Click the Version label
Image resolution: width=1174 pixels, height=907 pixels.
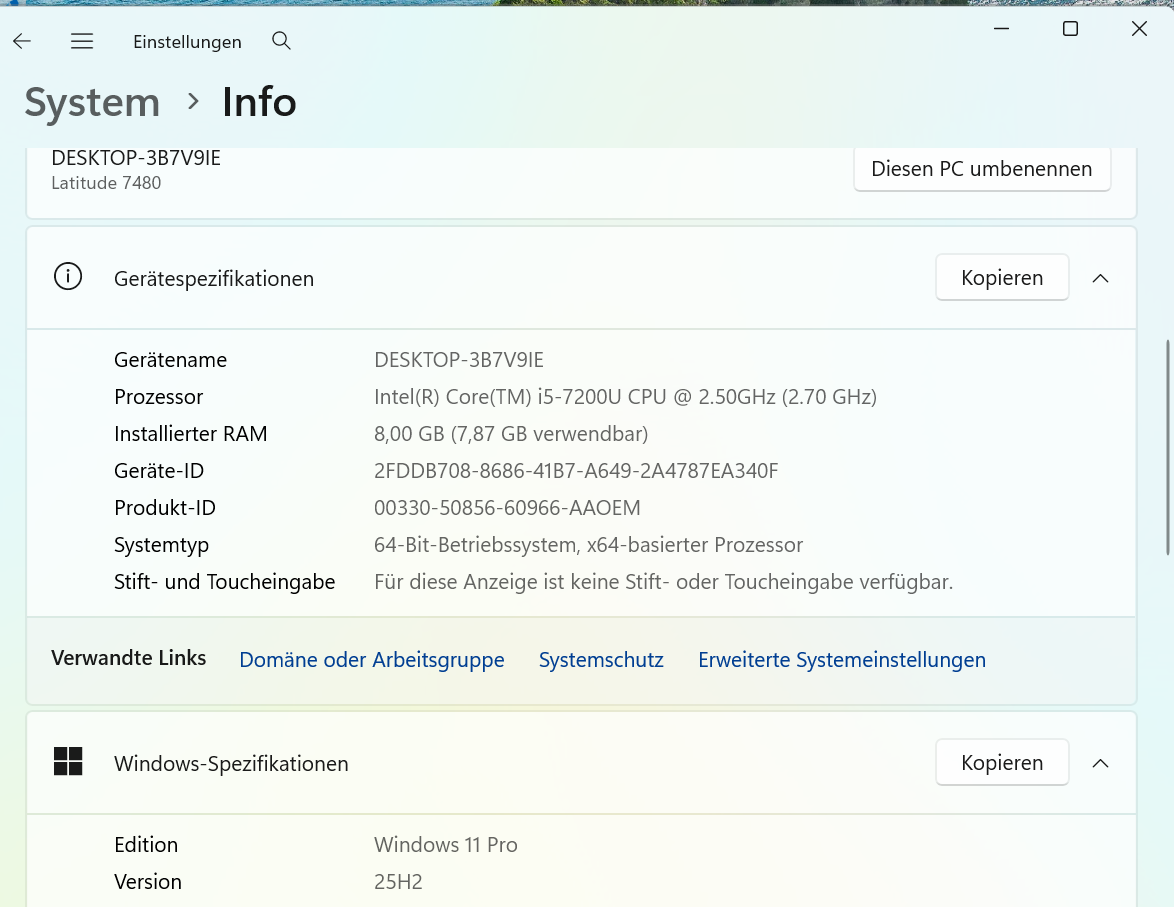click(x=147, y=882)
